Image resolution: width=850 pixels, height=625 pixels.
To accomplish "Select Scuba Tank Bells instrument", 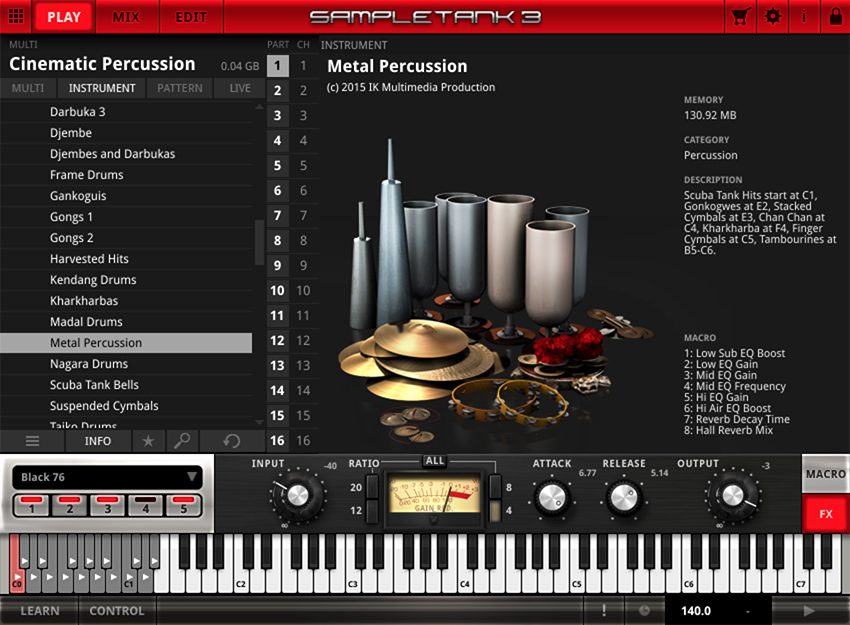I will click(x=126, y=385).
